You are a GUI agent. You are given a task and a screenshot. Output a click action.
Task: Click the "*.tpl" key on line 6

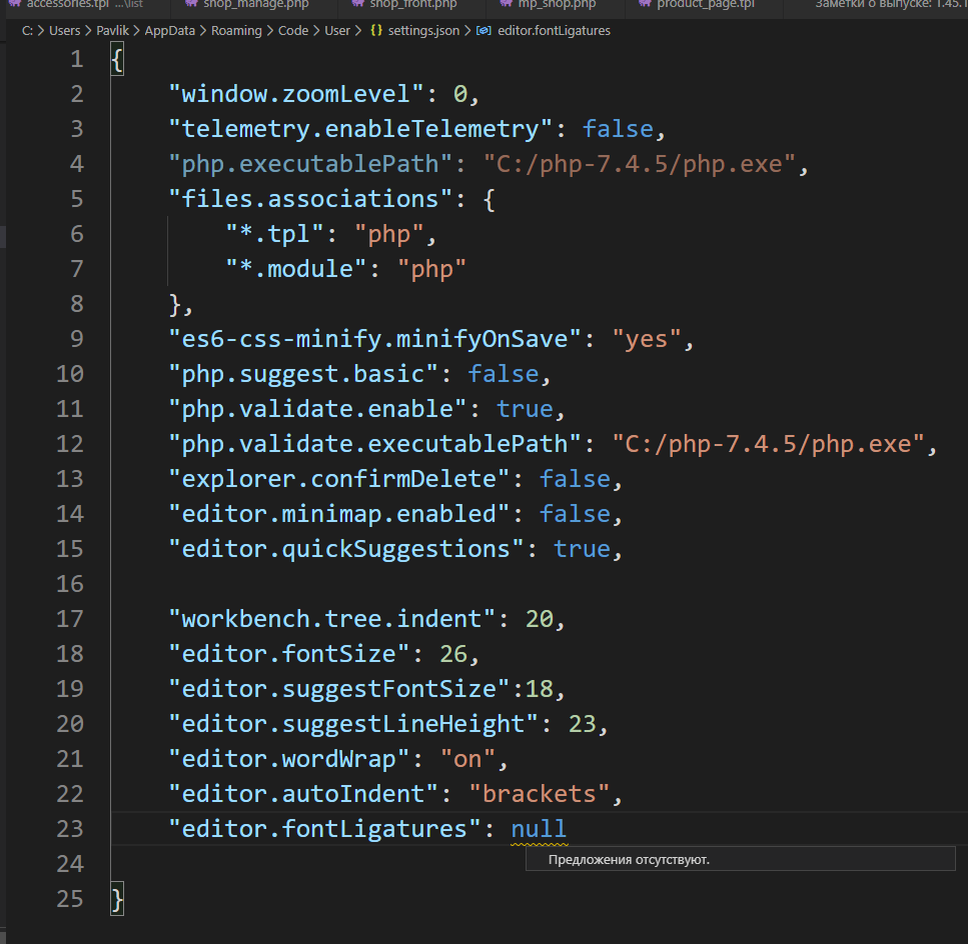click(x=274, y=234)
